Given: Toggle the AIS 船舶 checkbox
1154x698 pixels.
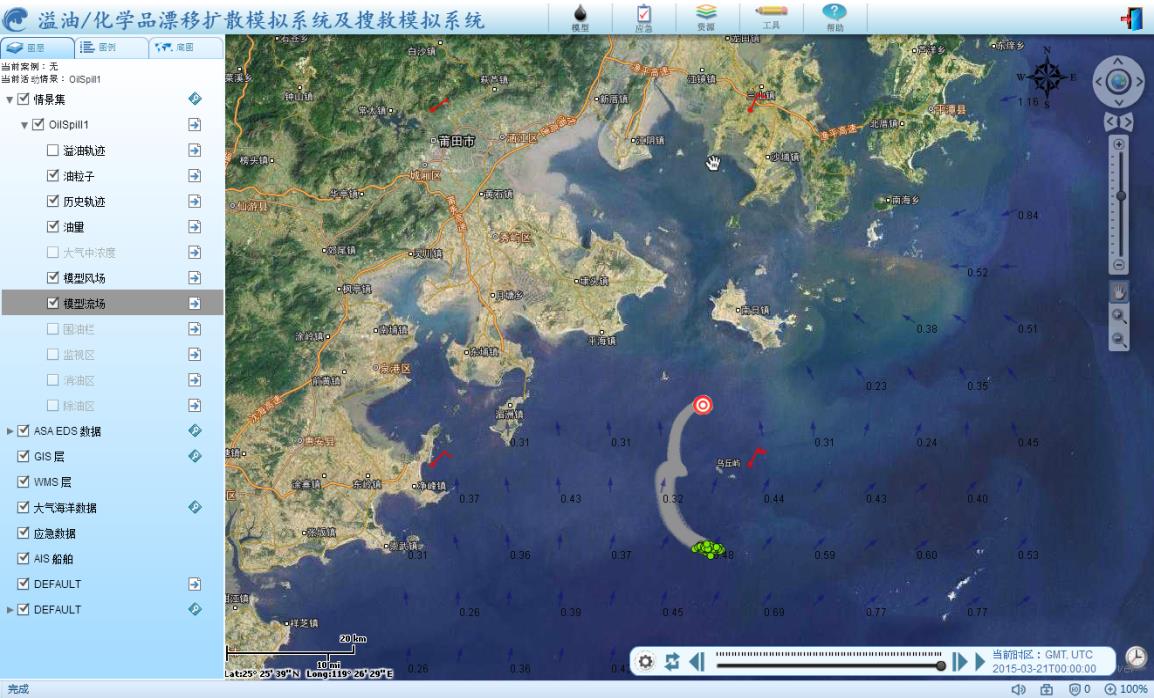Looking at the screenshot, I should pos(24,558).
